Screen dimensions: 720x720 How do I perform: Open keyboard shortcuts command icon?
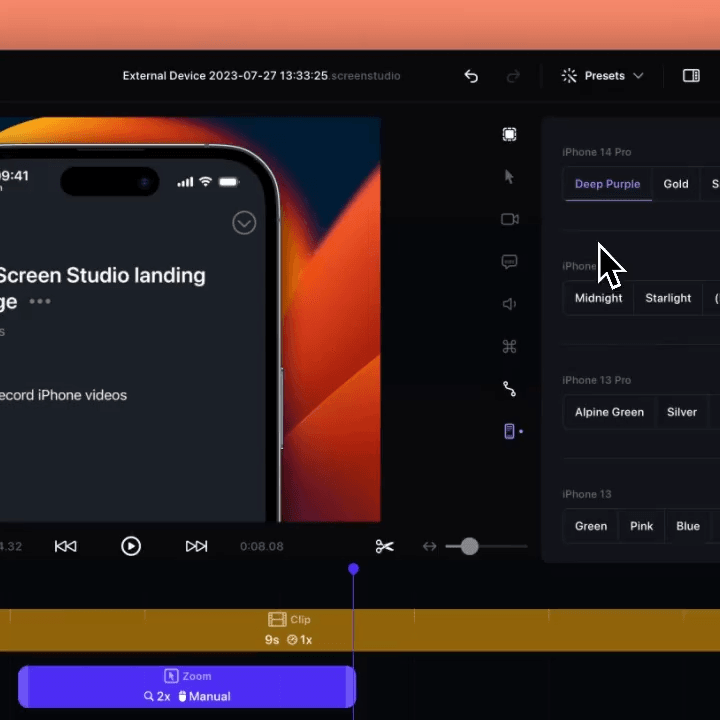click(509, 347)
